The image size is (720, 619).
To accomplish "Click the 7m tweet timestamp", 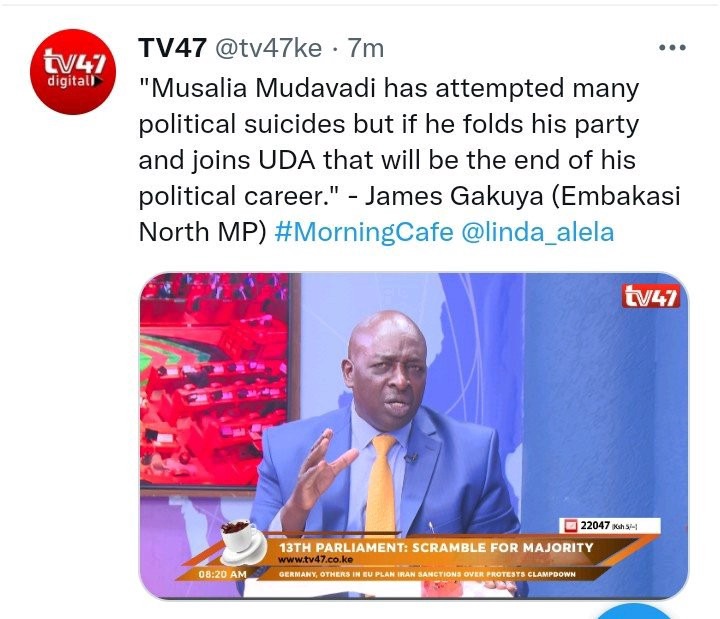I will 366,48.
